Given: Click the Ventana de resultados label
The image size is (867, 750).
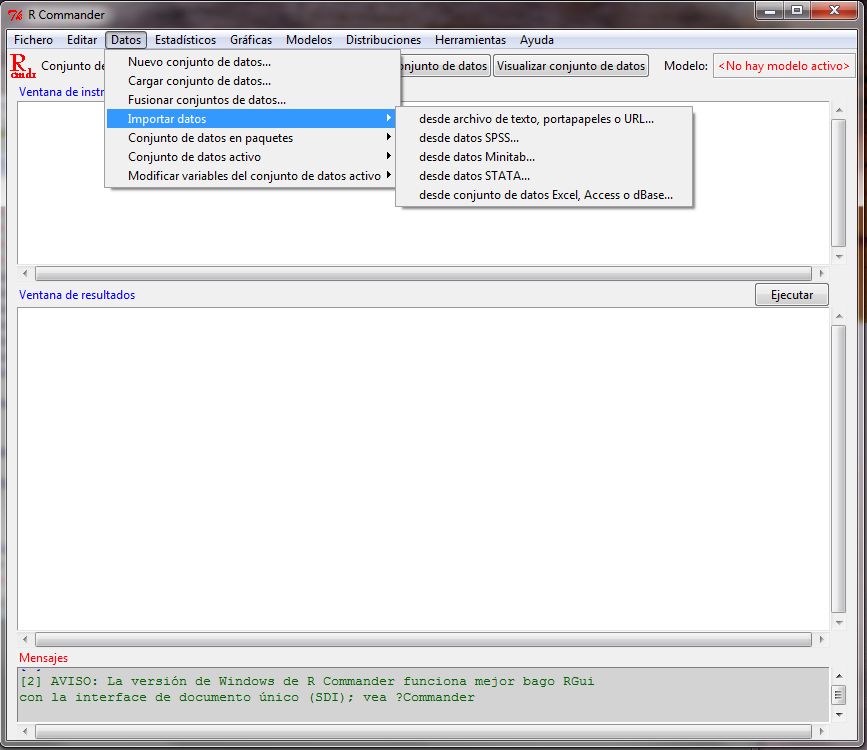Looking at the screenshot, I should coord(77,295).
